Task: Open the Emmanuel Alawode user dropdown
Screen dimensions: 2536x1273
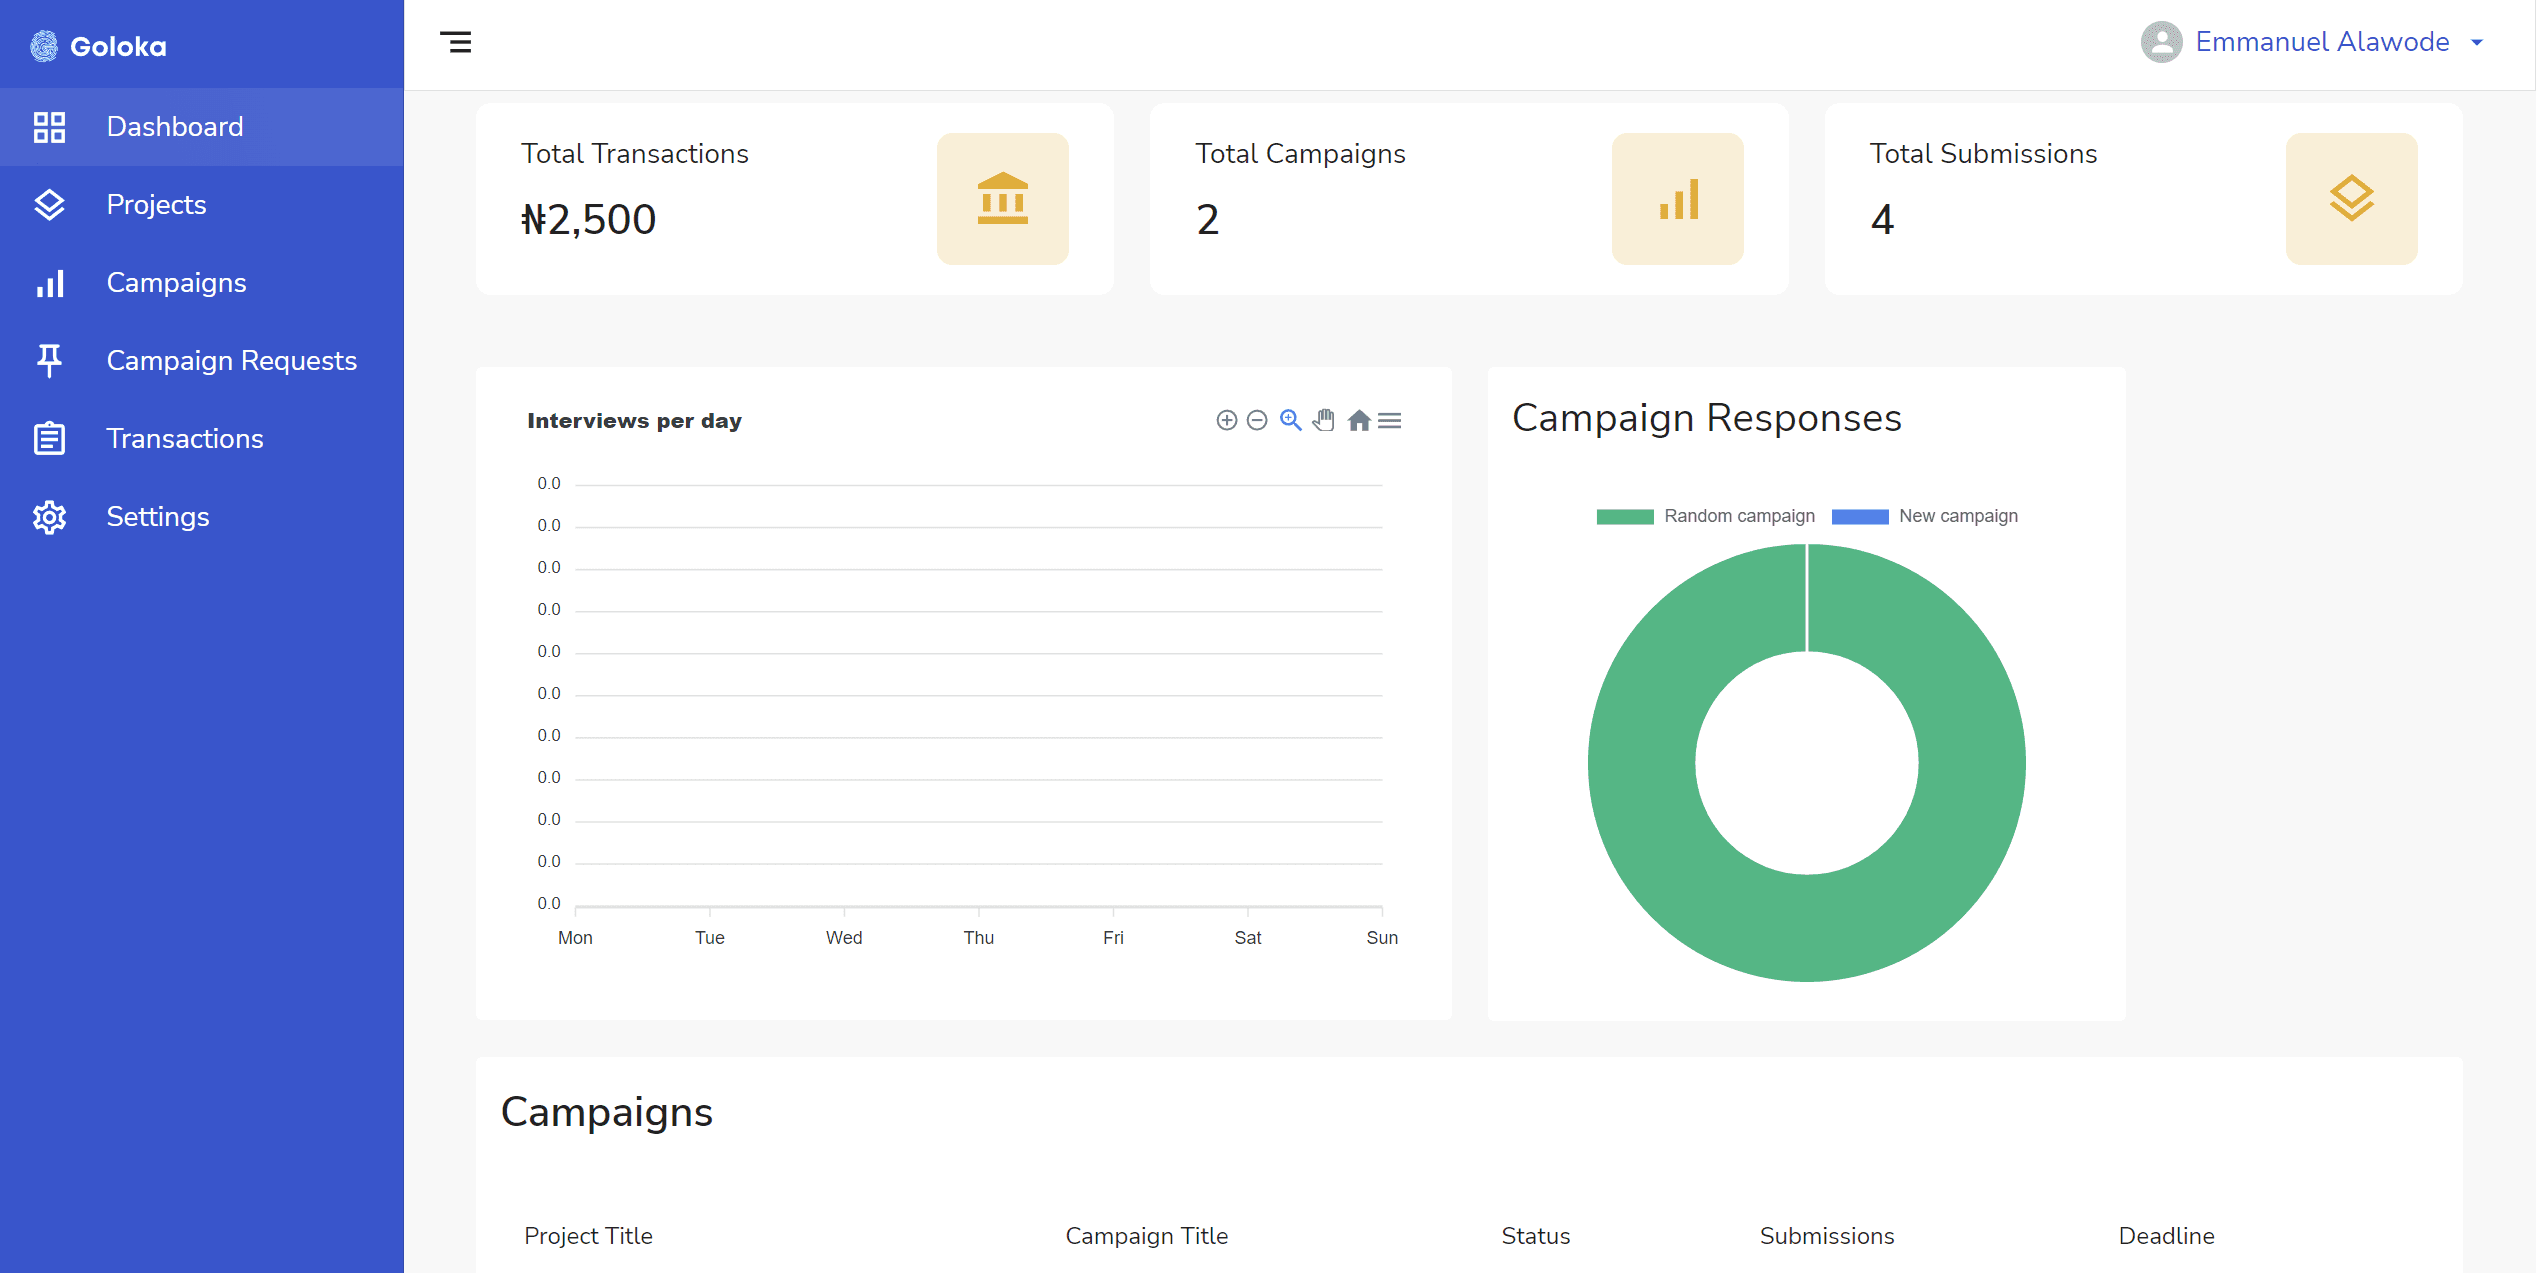Action: click(2320, 42)
